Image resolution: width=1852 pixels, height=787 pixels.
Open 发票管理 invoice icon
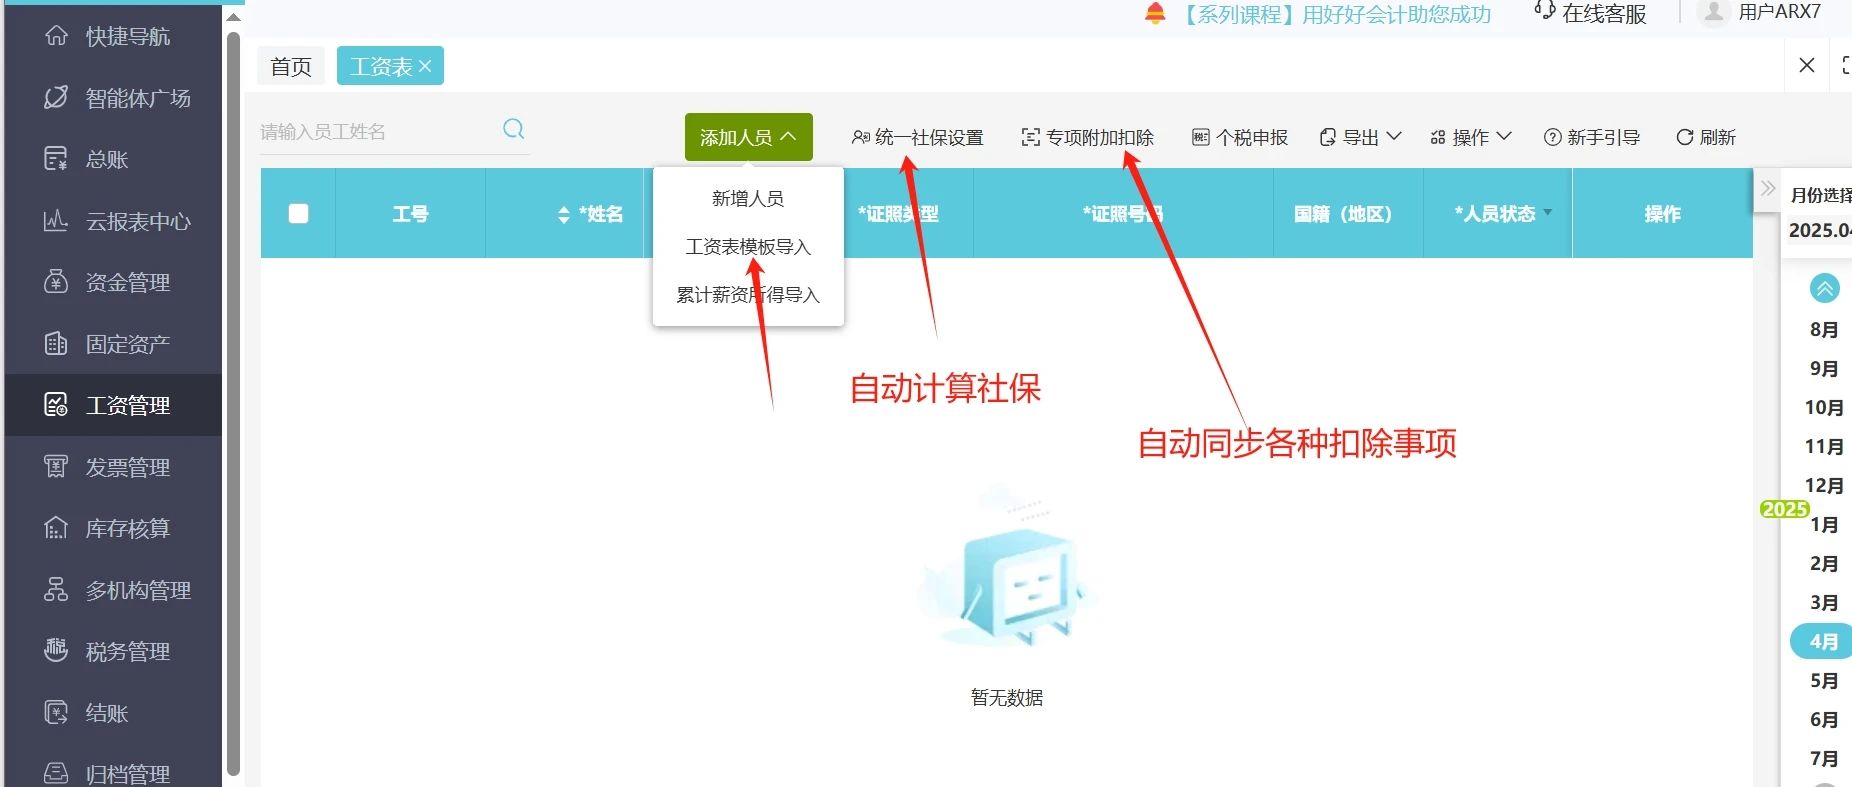(56, 467)
